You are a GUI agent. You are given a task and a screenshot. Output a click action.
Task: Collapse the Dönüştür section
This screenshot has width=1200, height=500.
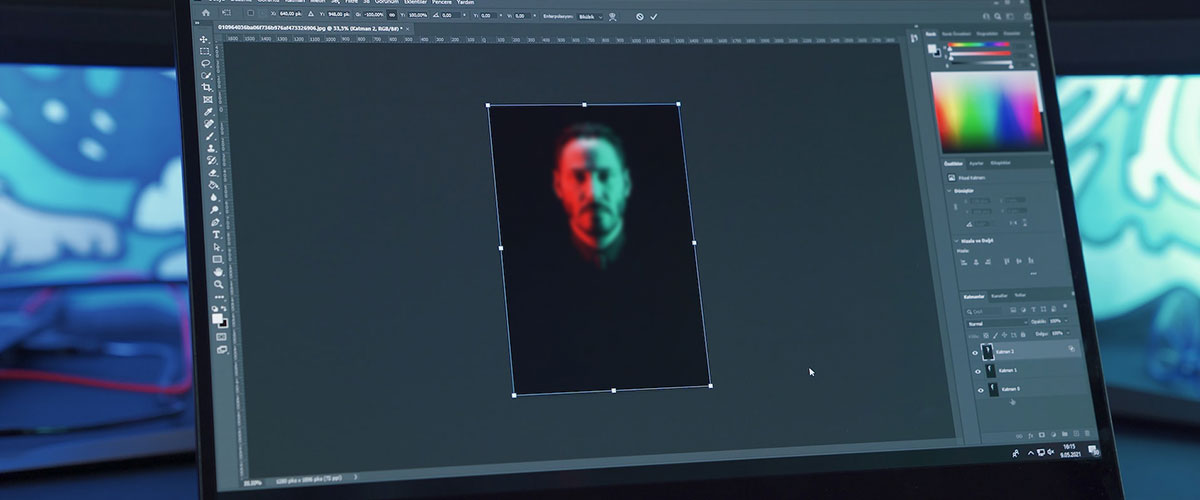tap(949, 191)
